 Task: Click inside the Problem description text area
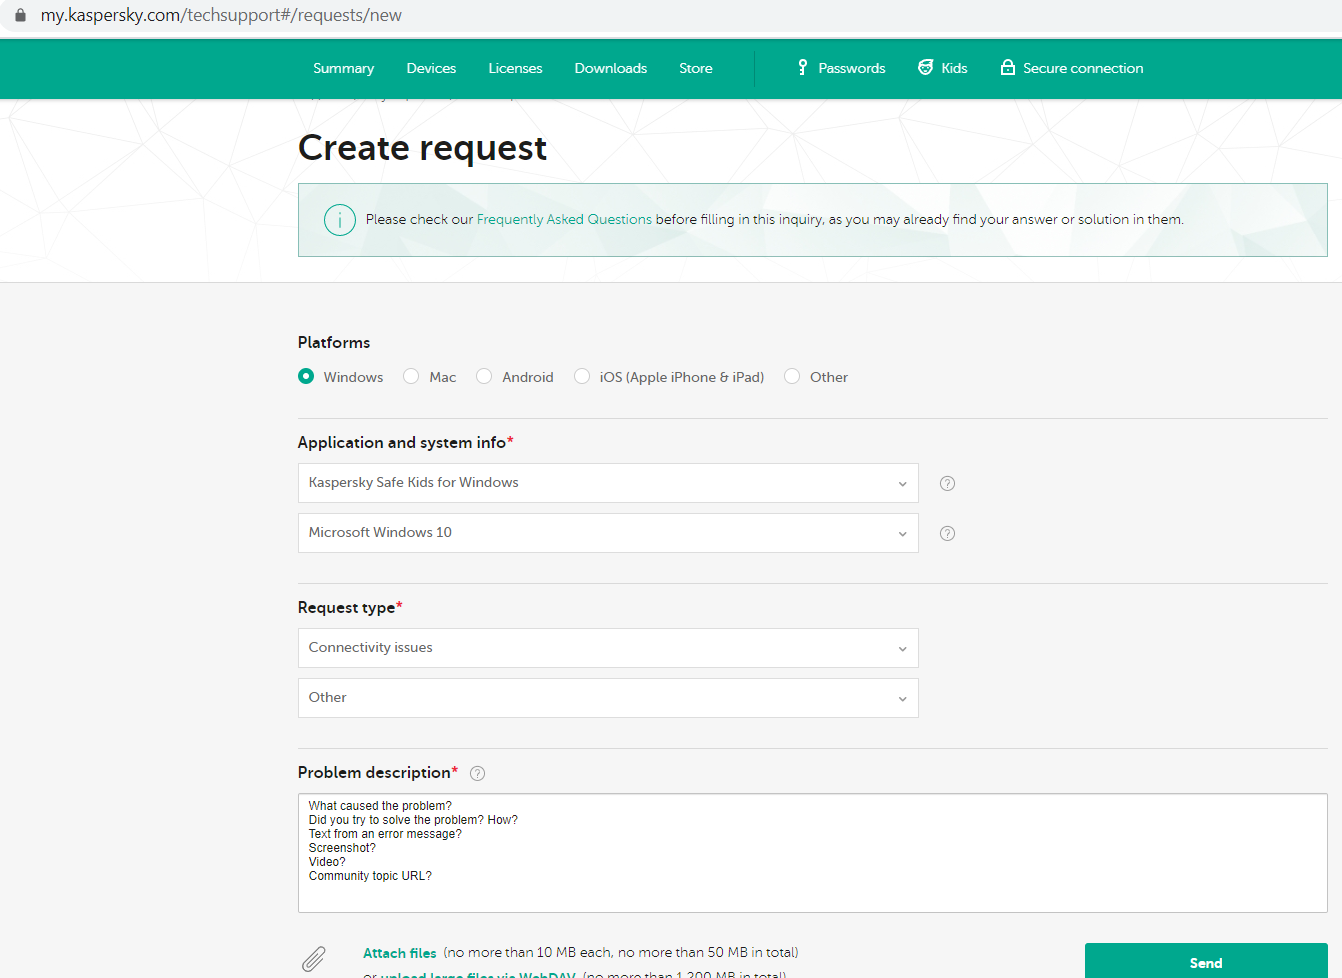813,853
